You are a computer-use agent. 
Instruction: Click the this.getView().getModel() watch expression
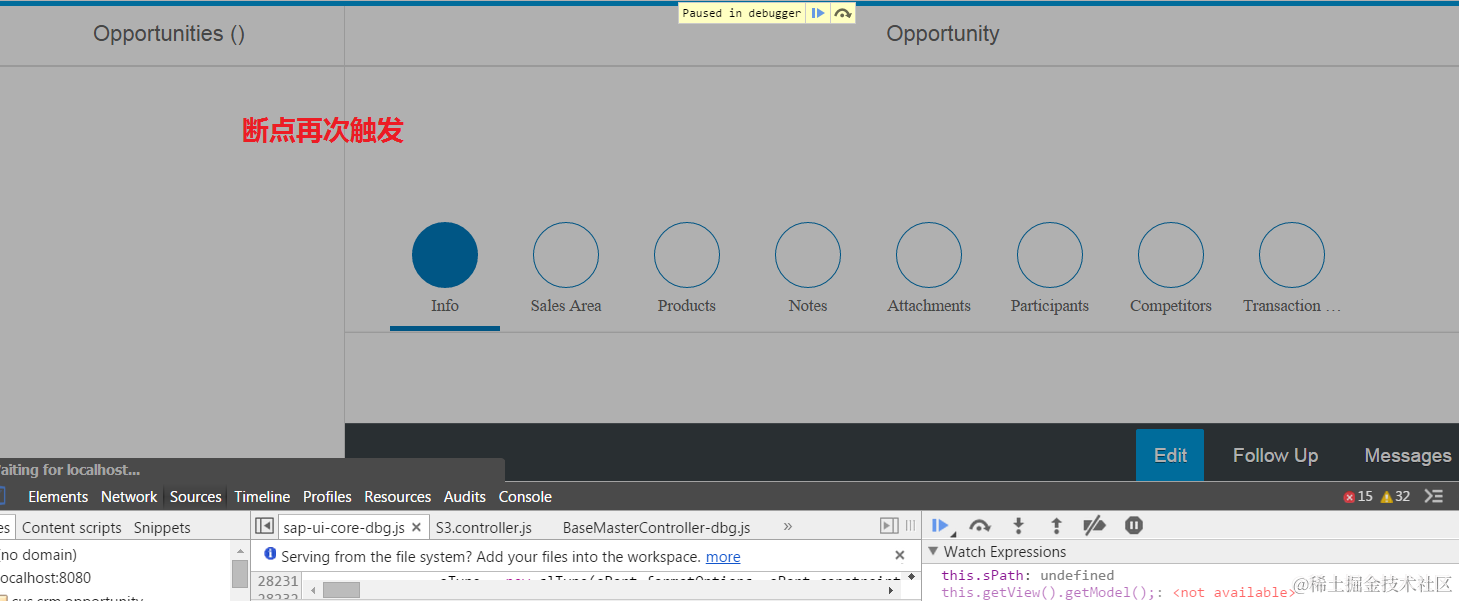point(1118,593)
